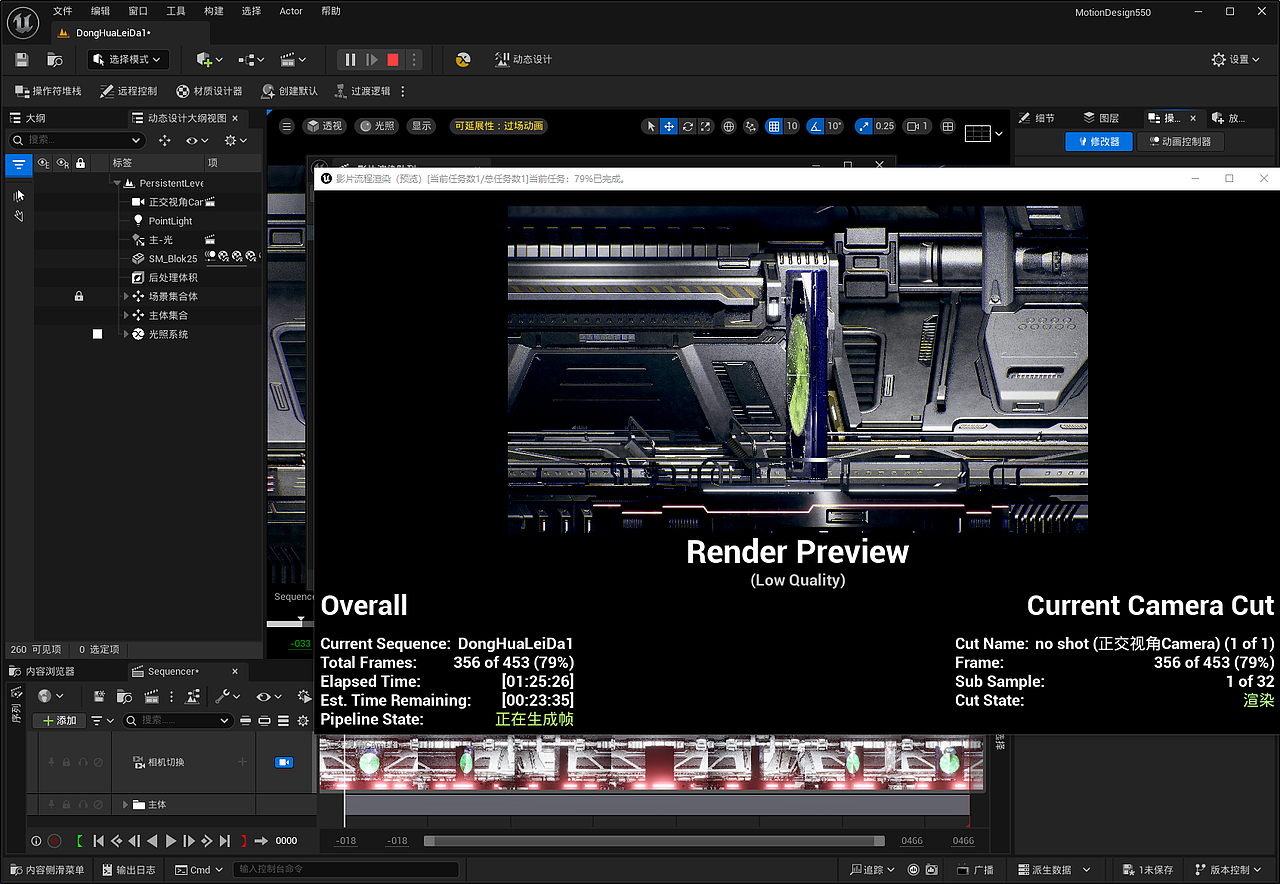Launch the 材质设计器 material designer
Viewport: 1280px width, 884px height.
tap(210, 91)
